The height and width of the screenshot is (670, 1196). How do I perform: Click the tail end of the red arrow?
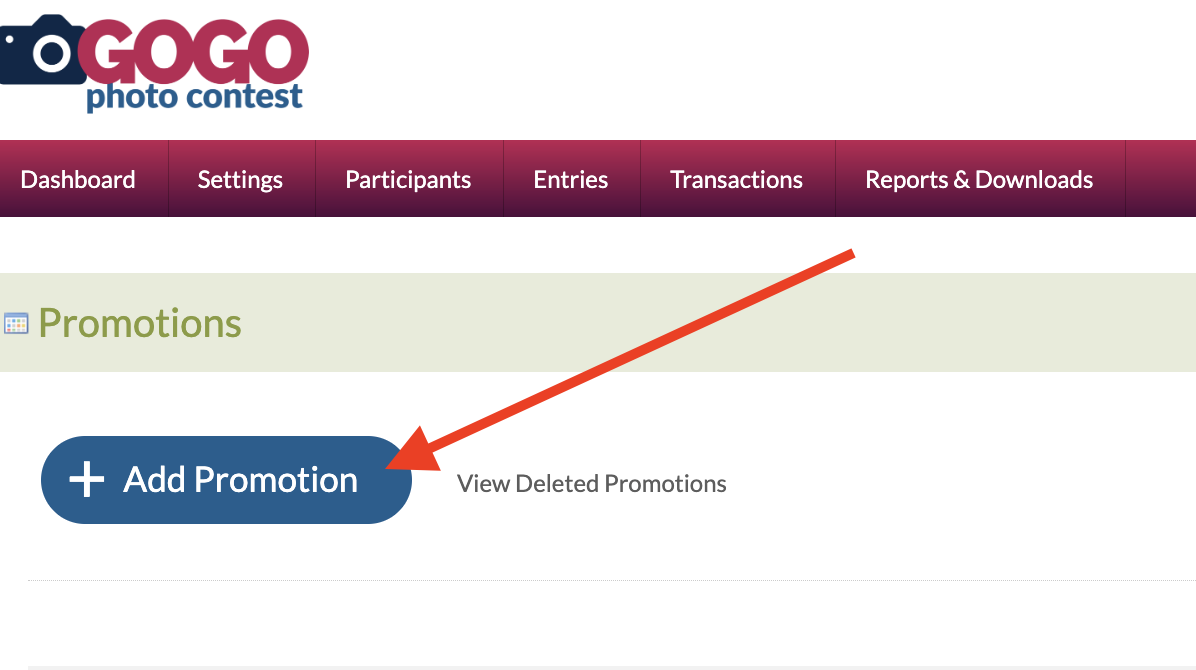coord(850,254)
